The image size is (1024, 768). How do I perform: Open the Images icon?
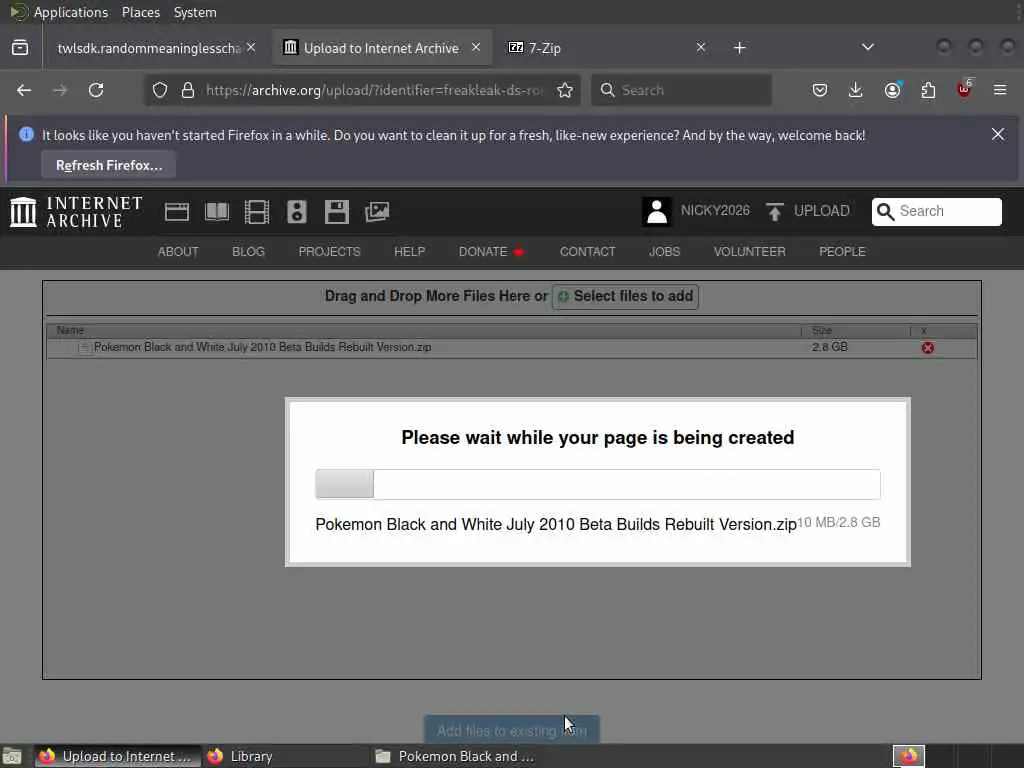(377, 212)
